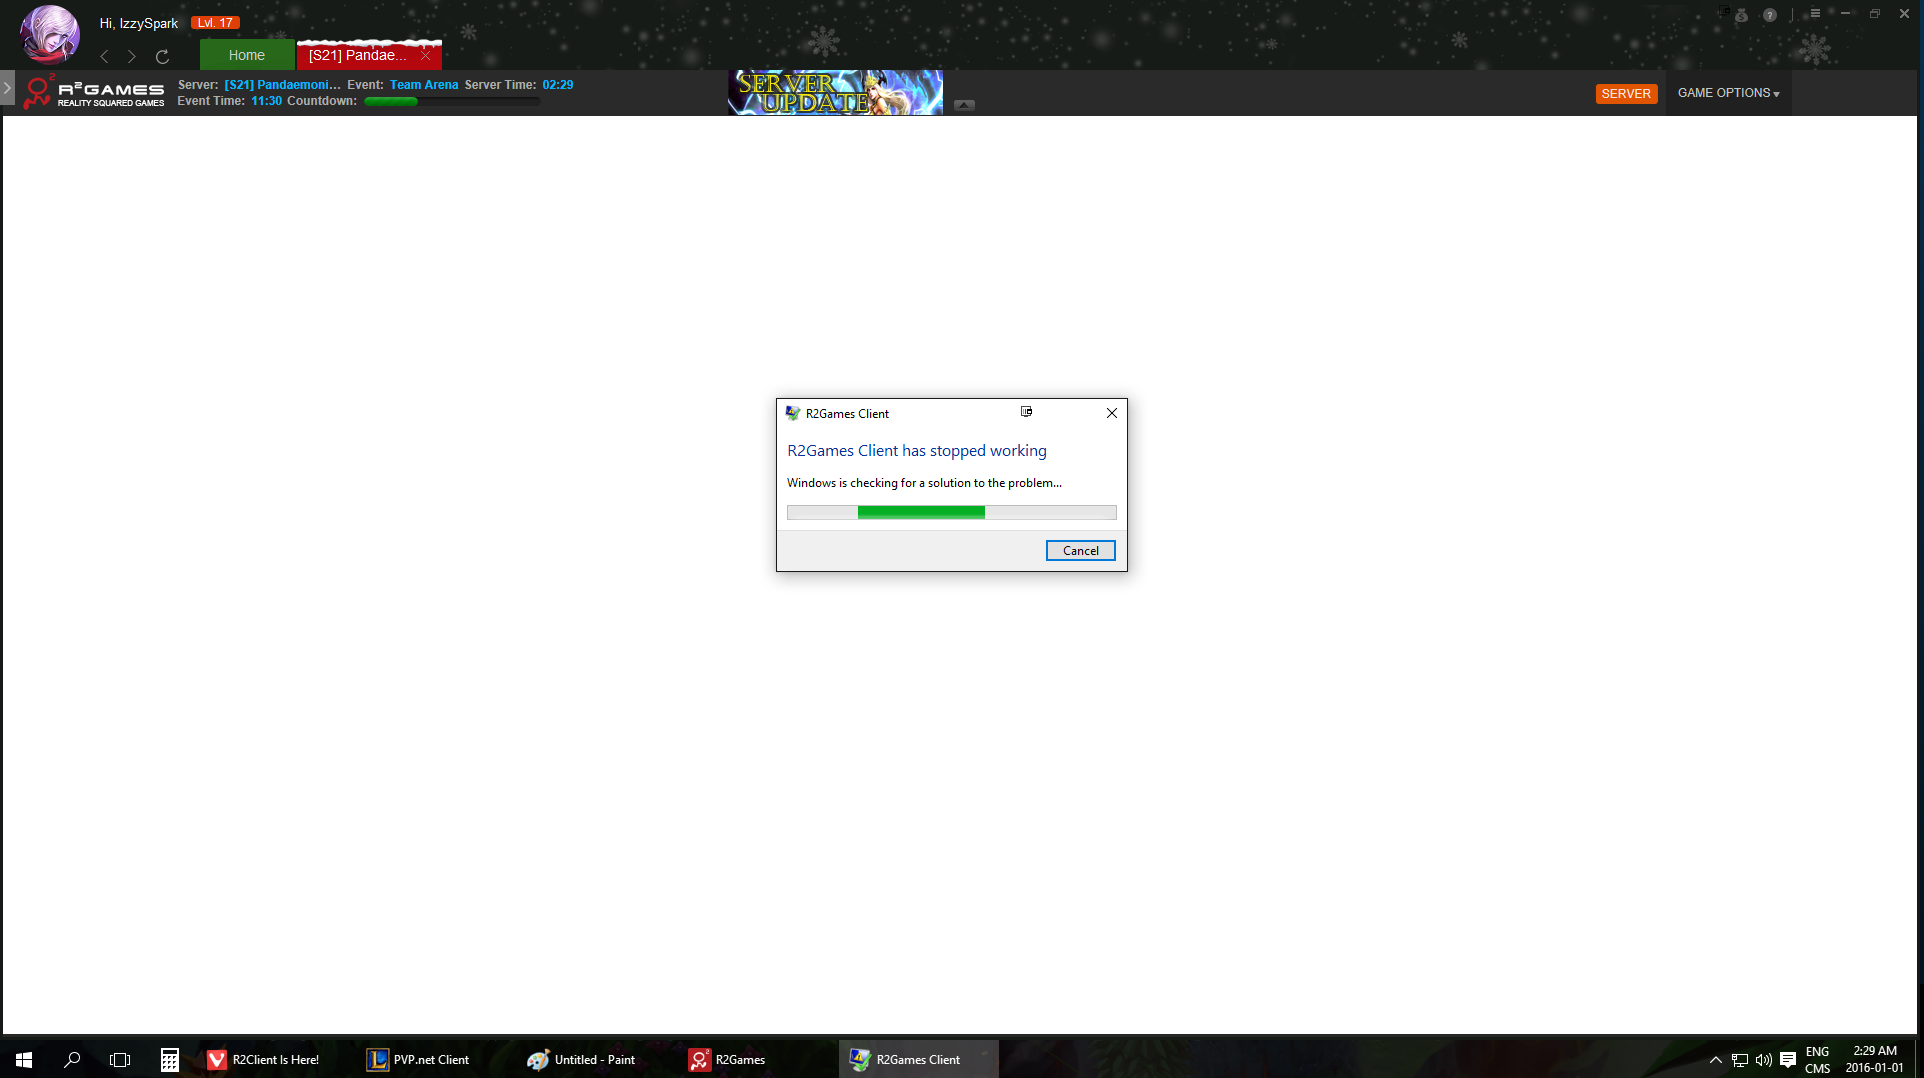Expand the left sidebar panel arrow
The image size is (1924, 1078).
tap(7, 88)
